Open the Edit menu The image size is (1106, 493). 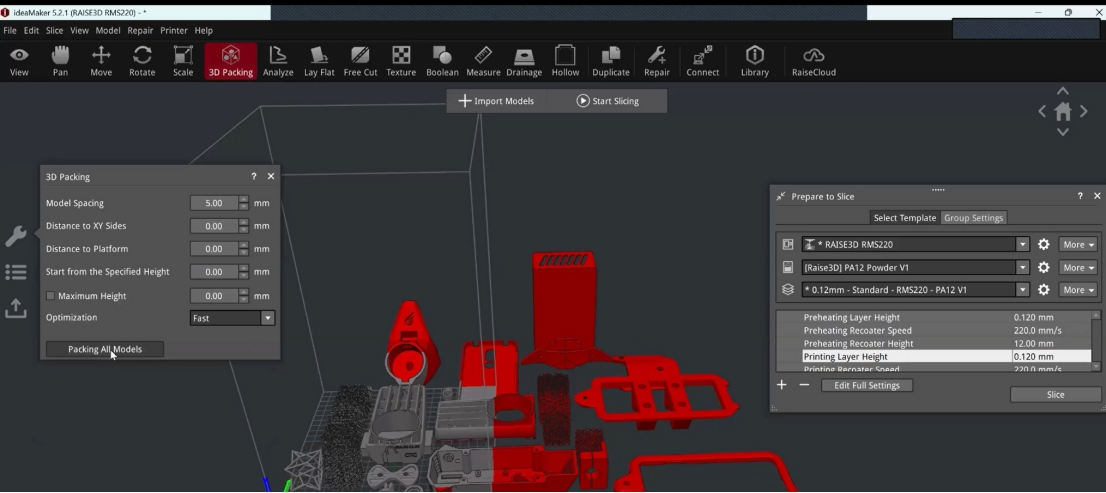31,30
